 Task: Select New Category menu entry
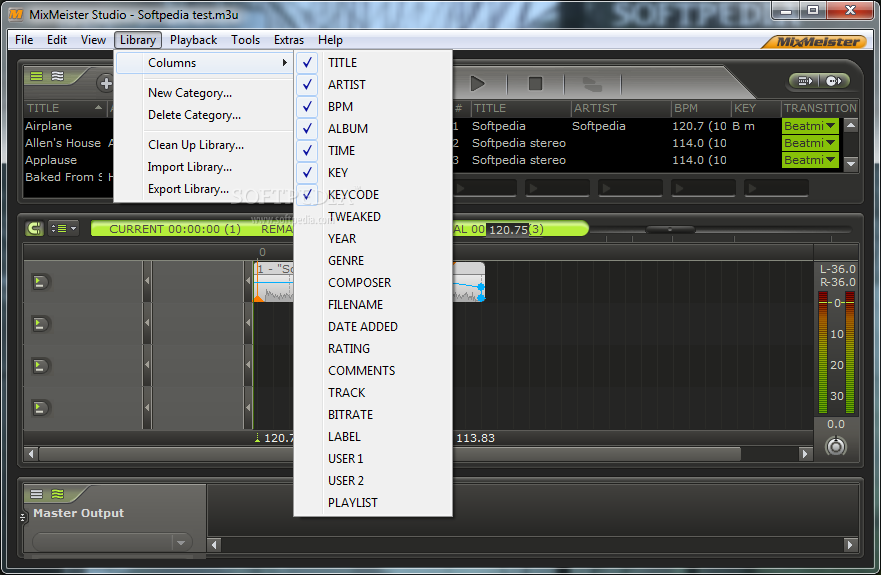pyautogui.click(x=204, y=93)
